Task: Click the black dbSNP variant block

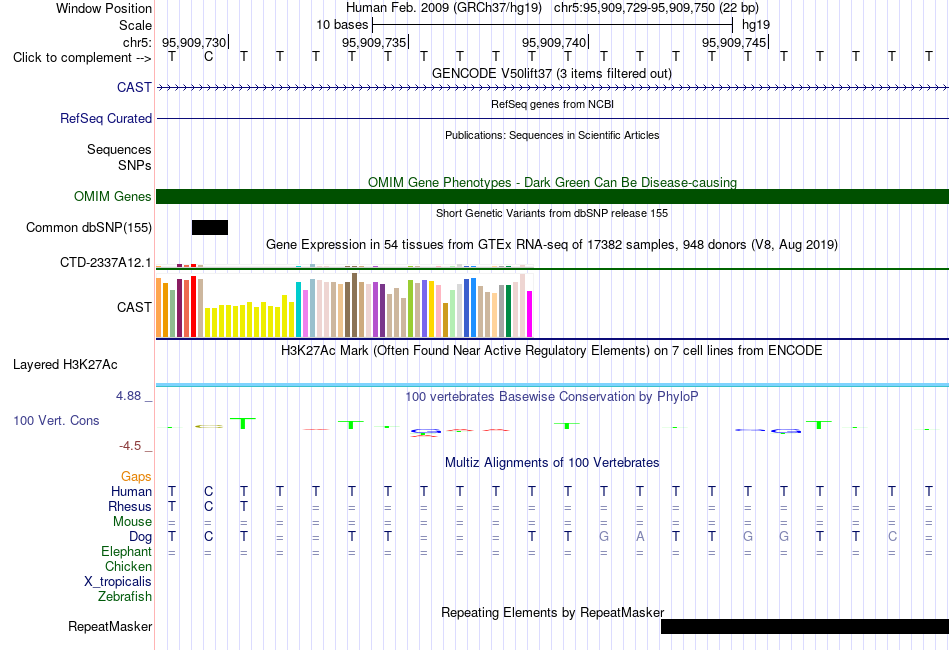Action: tap(210, 227)
